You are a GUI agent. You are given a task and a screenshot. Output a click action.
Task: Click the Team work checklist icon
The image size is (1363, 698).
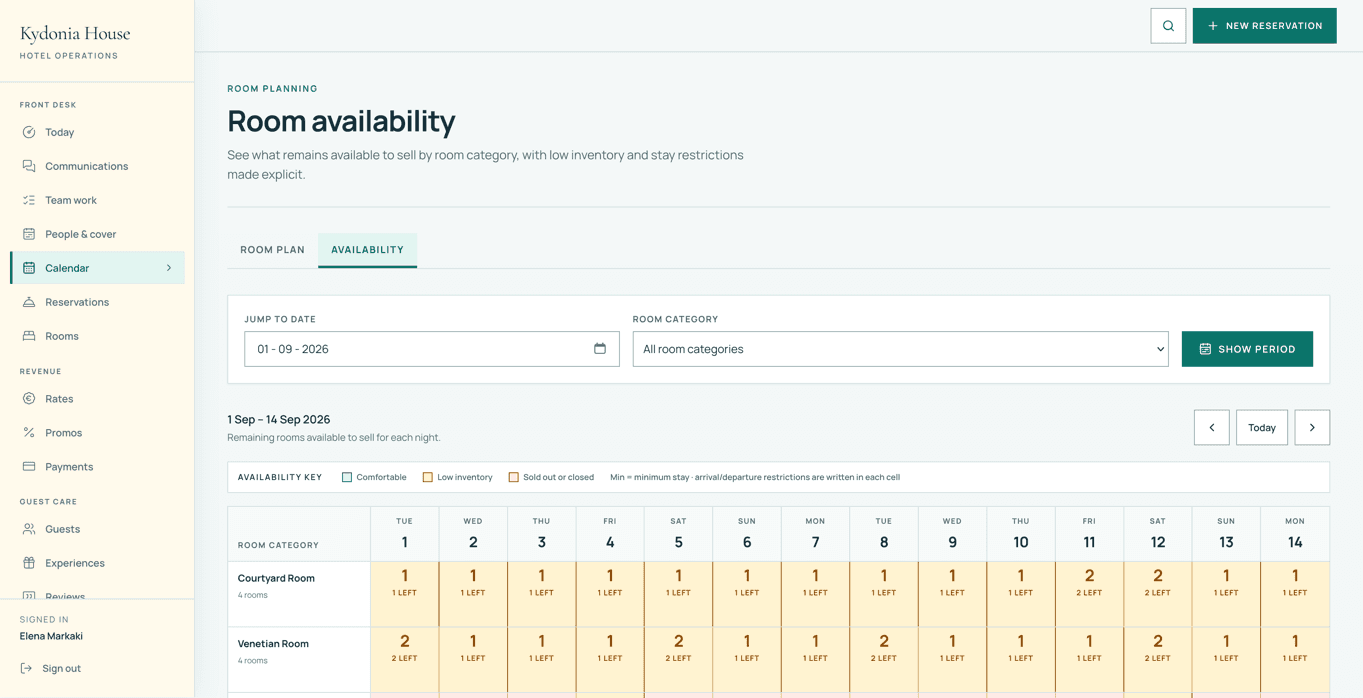click(29, 200)
